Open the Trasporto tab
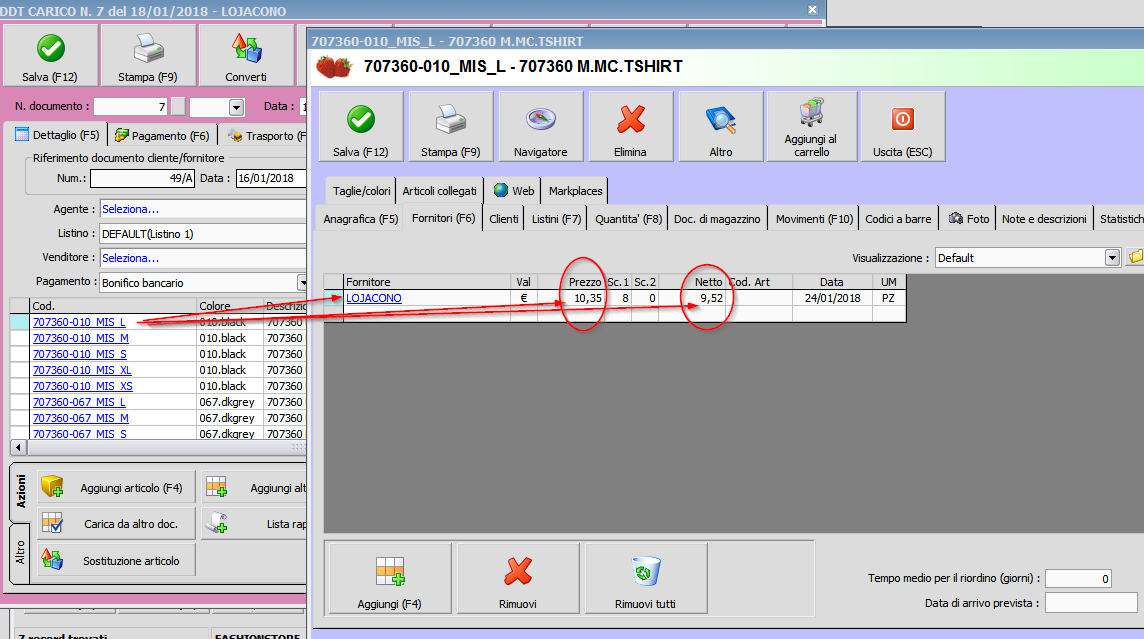 click(x=265, y=135)
